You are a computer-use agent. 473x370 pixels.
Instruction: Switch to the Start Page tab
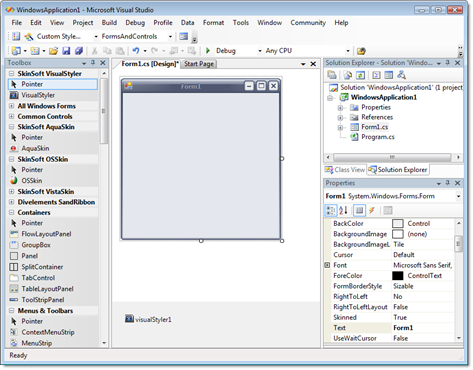[199, 64]
